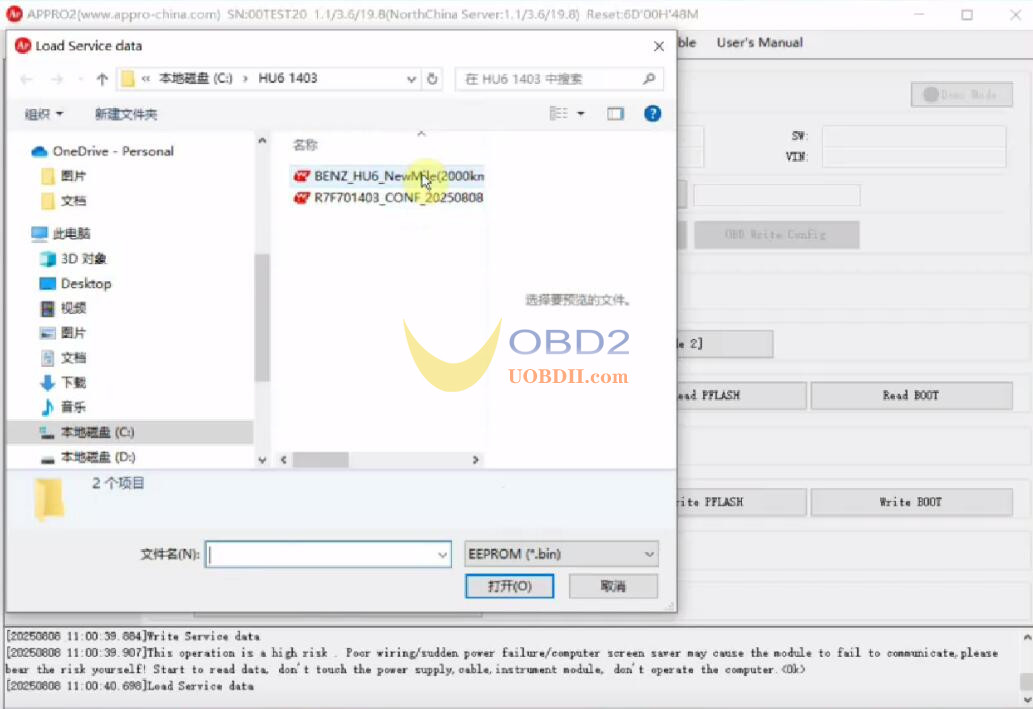
Task: Open 视频 videos folder
Action: pyautogui.click(x=73, y=308)
